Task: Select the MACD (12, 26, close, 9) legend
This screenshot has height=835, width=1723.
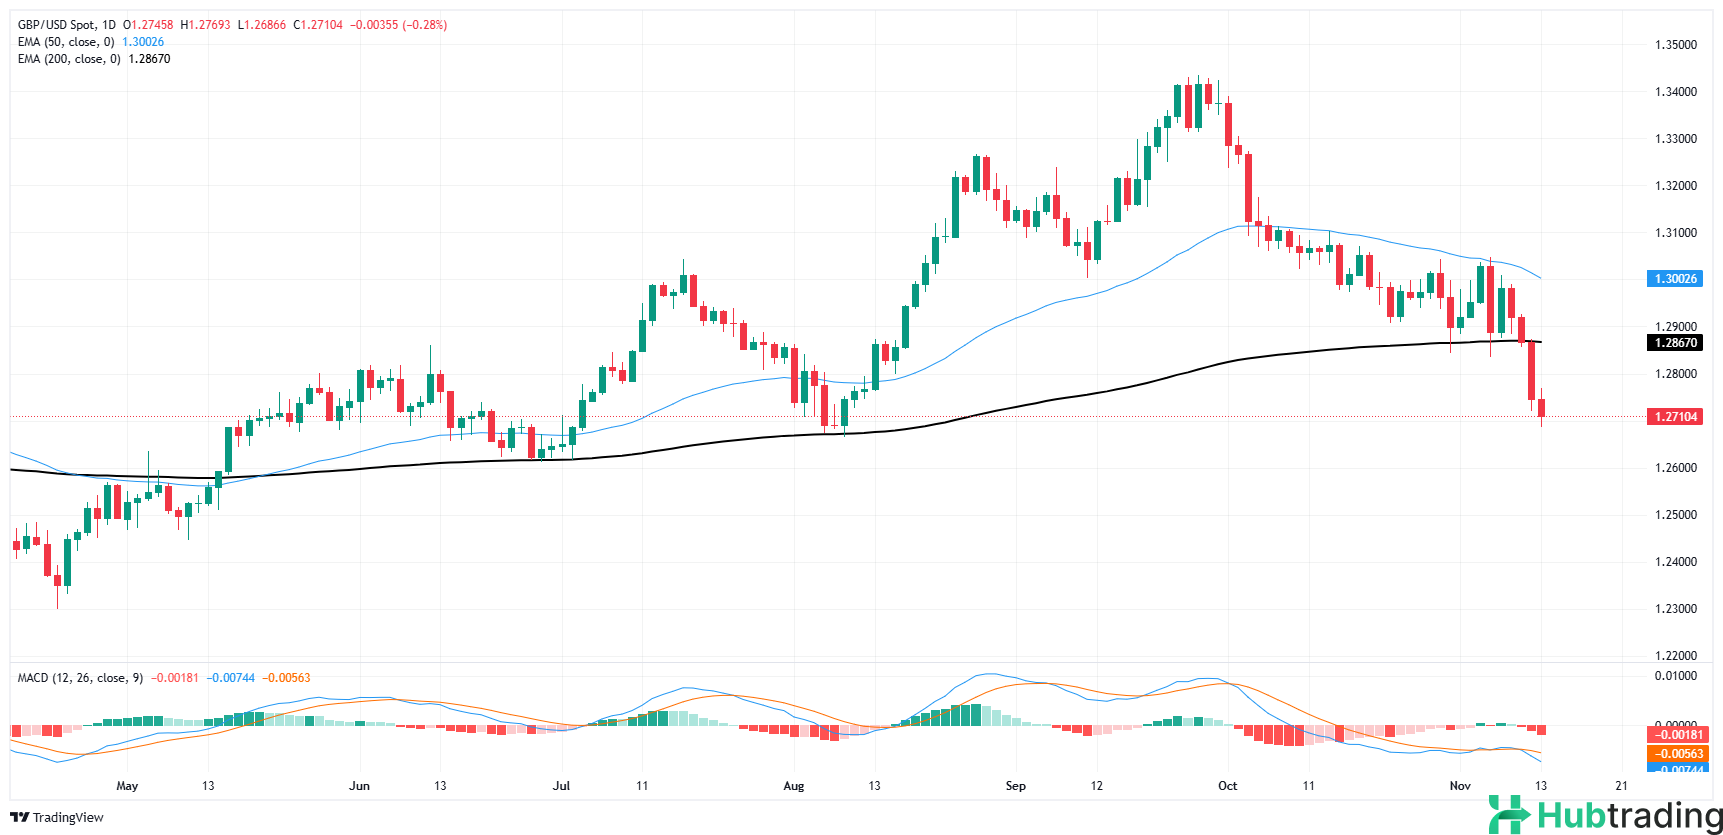Action: [x=80, y=678]
